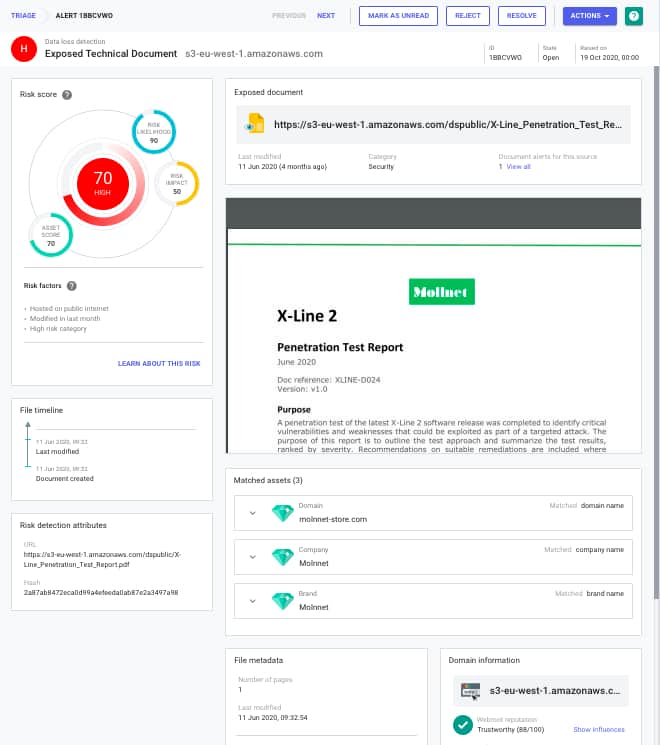This screenshot has height=745, width=660.
Task: Click the green trustworthy checkmark icon
Action: click(x=463, y=725)
